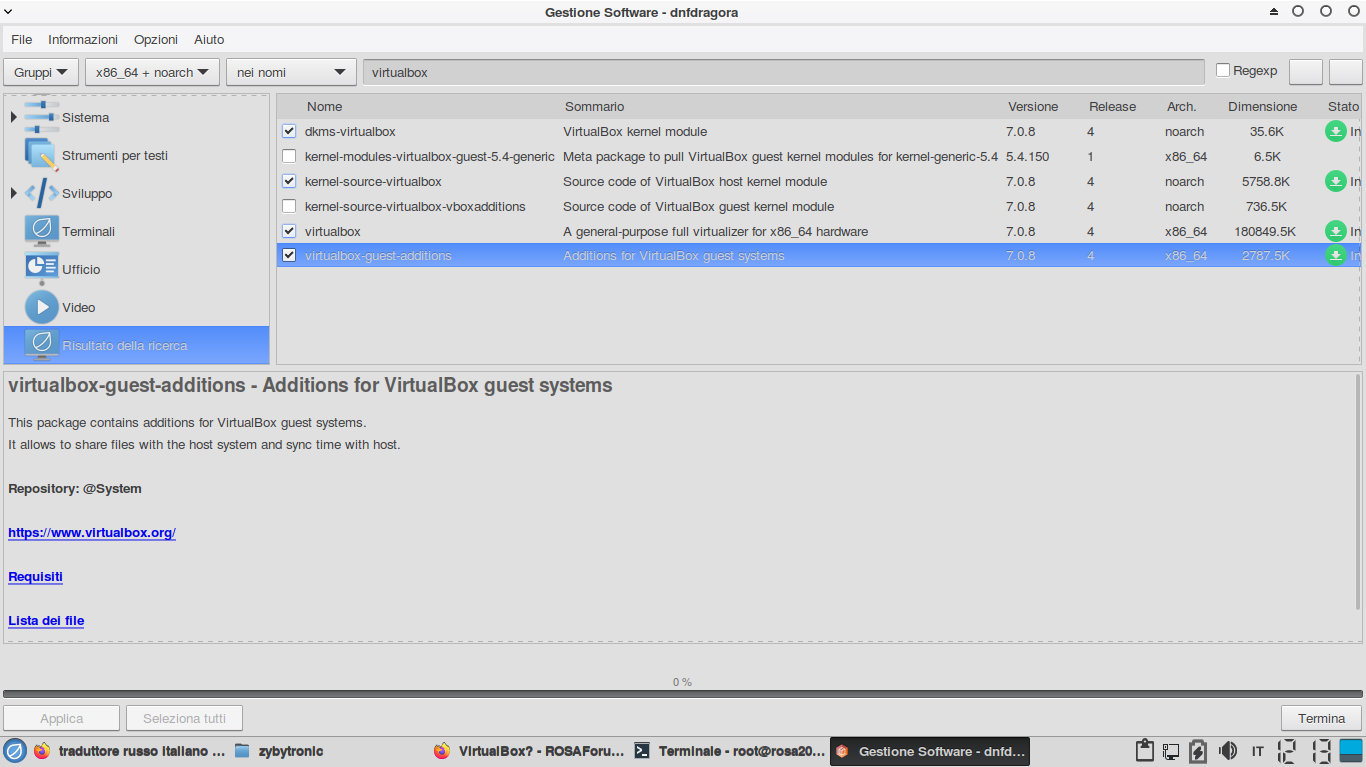Click the Strumenti per testi icon
This screenshot has height=767, width=1366.
[x=41, y=155]
